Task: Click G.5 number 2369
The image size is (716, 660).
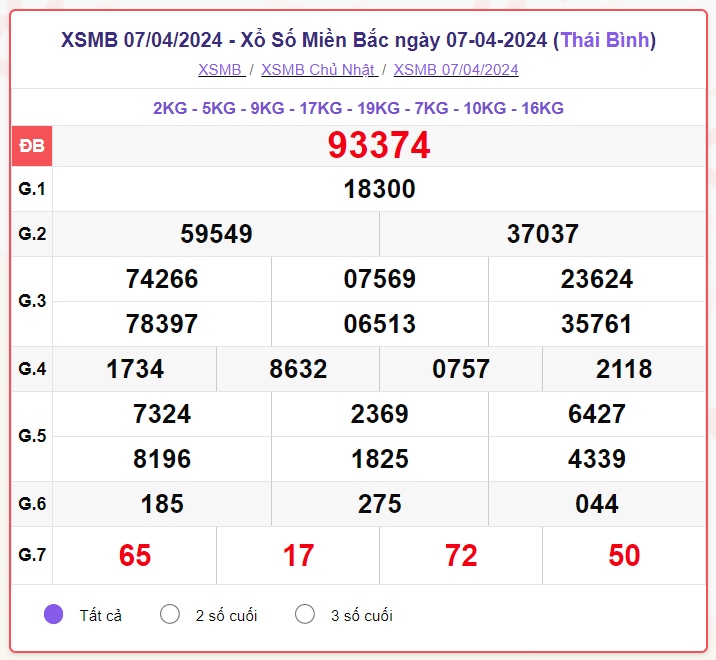Action: (x=379, y=414)
